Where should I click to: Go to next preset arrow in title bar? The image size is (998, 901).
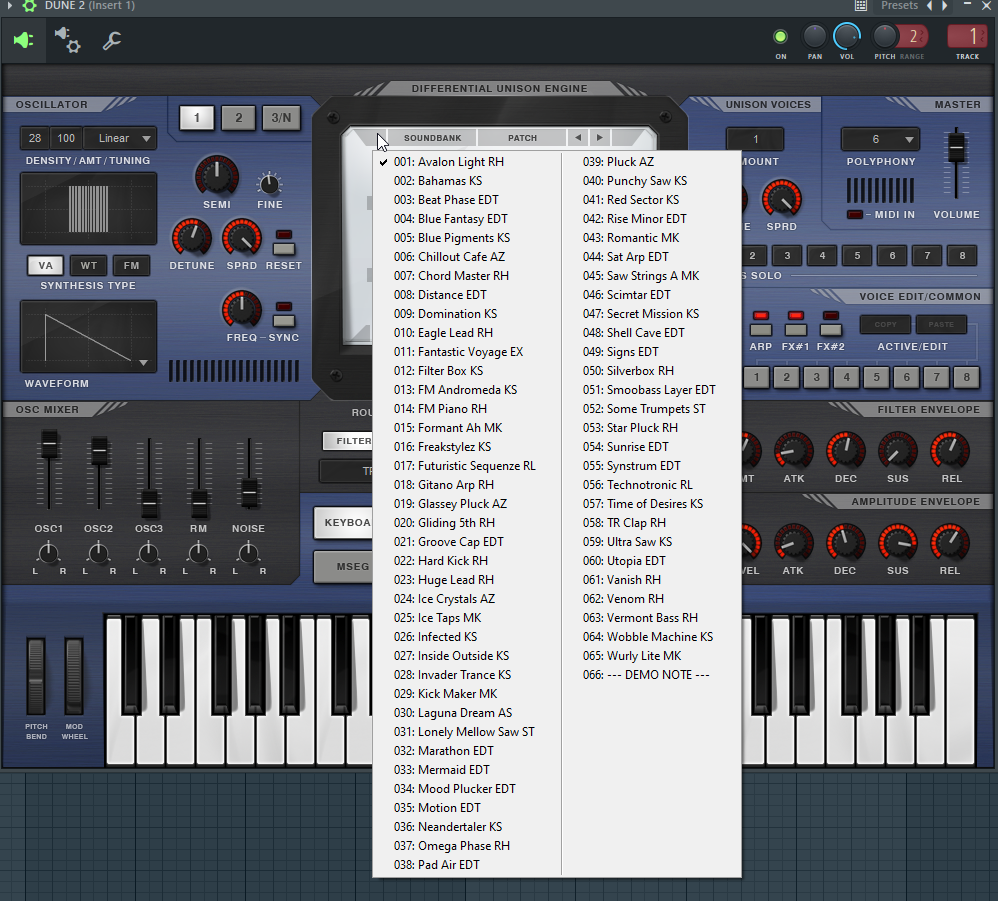(x=945, y=6)
